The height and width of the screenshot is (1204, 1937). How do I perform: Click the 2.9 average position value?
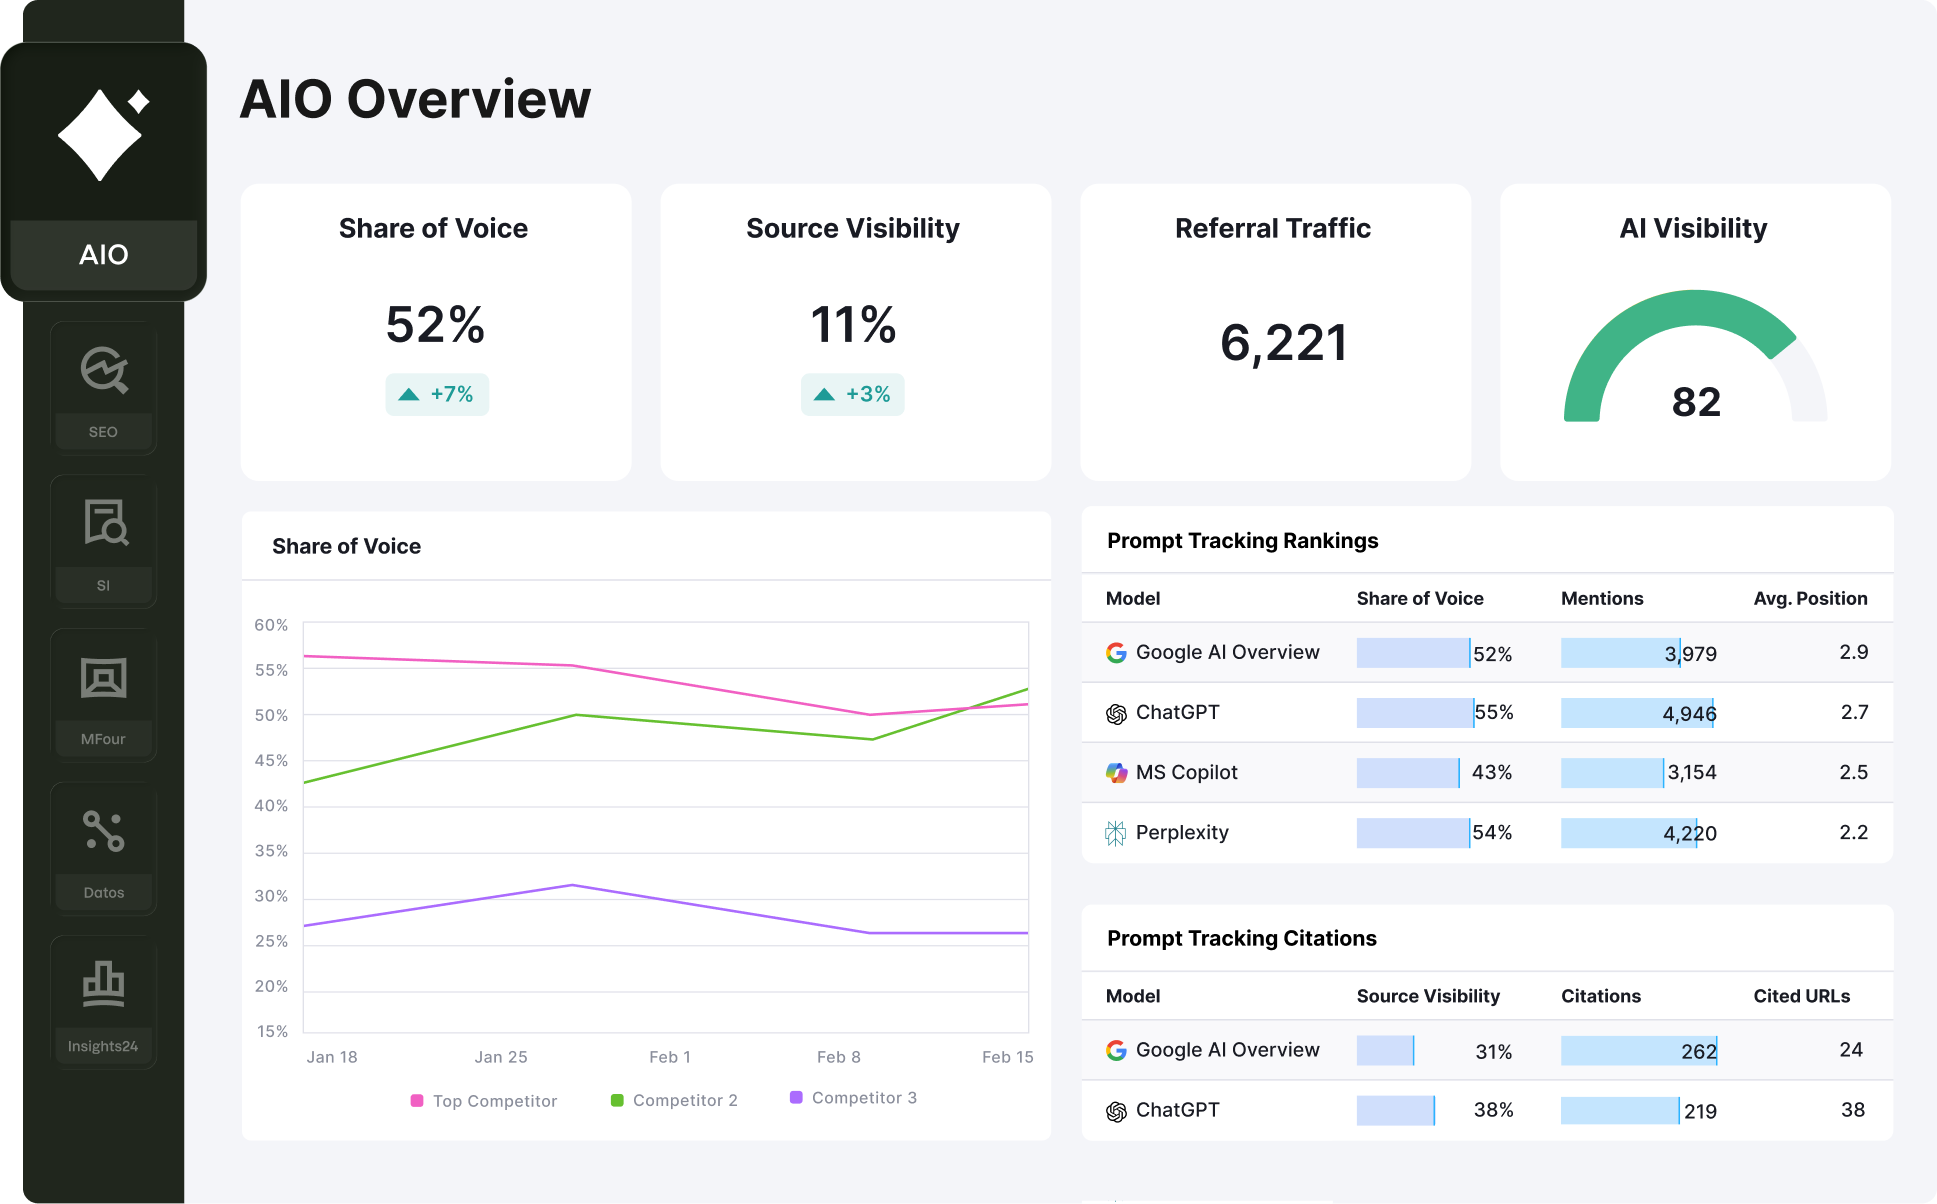click(x=1854, y=653)
